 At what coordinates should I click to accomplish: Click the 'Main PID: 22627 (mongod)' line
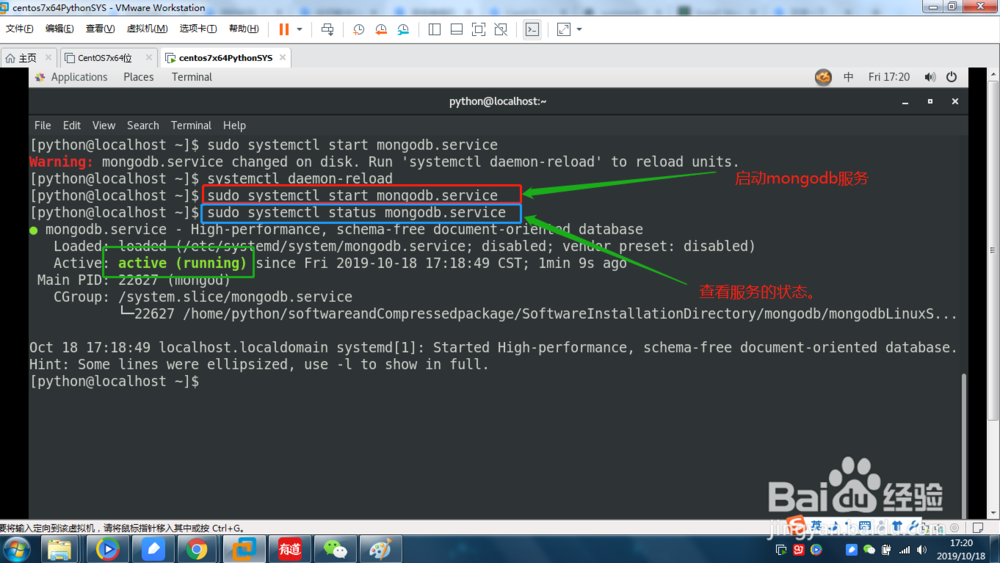click(x=133, y=281)
